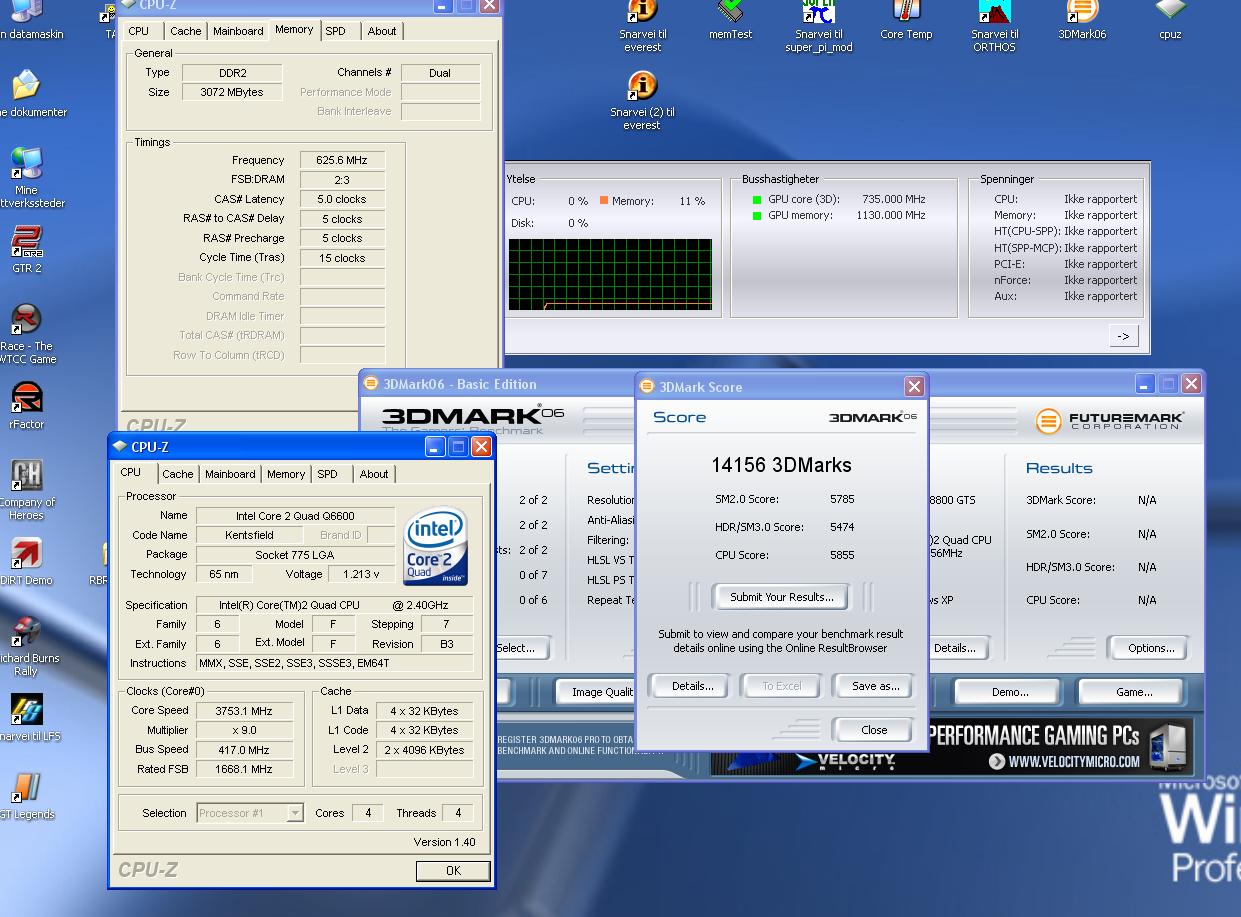Launch the Richard Burns Rally icon
Image resolution: width=1241 pixels, height=917 pixels.
[x=27, y=632]
